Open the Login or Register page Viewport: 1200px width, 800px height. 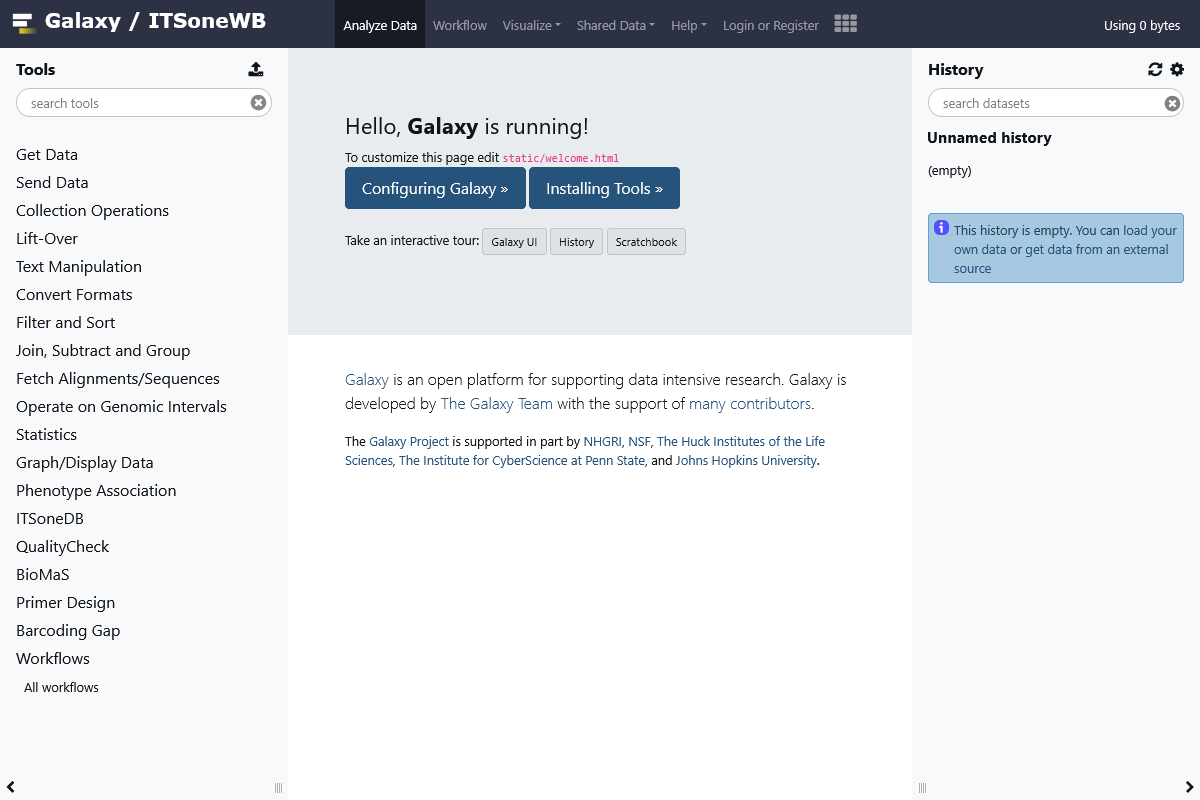pos(770,25)
